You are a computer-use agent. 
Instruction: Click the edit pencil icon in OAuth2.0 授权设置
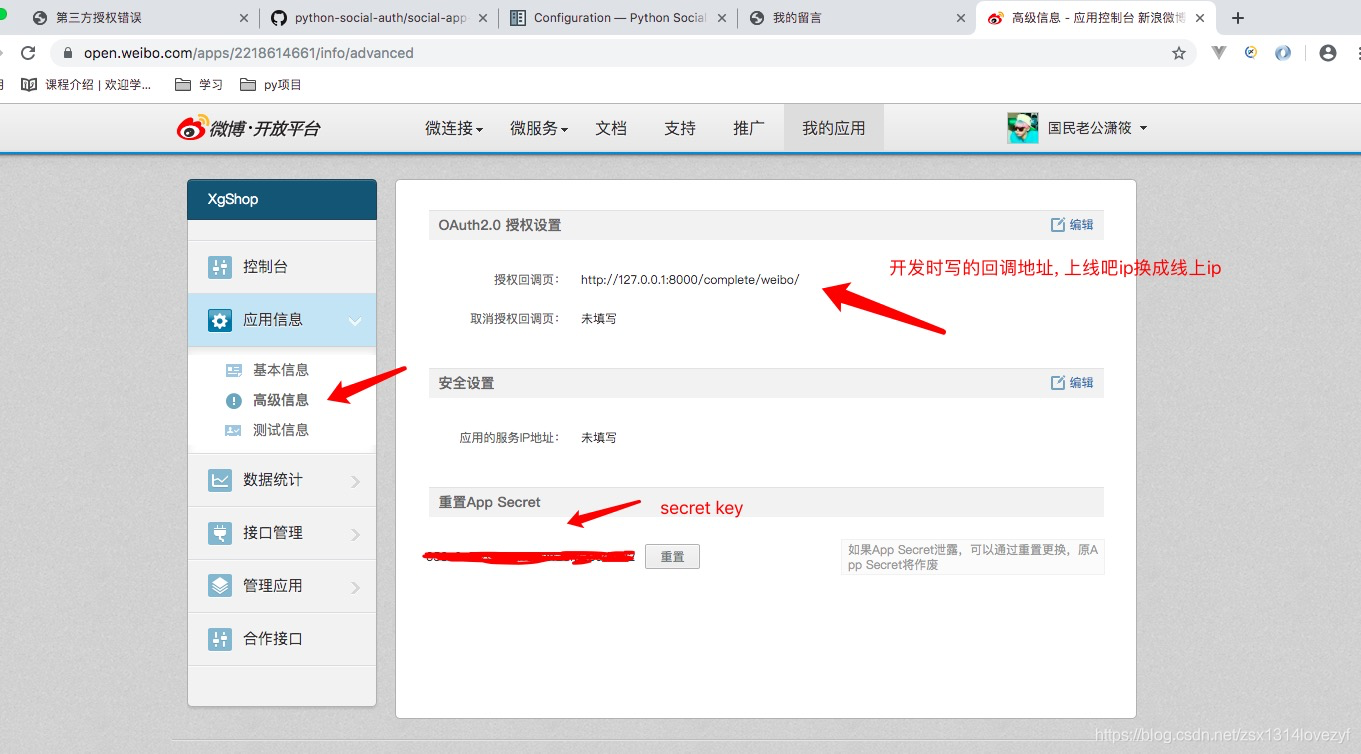pyautogui.click(x=1058, y=225)
